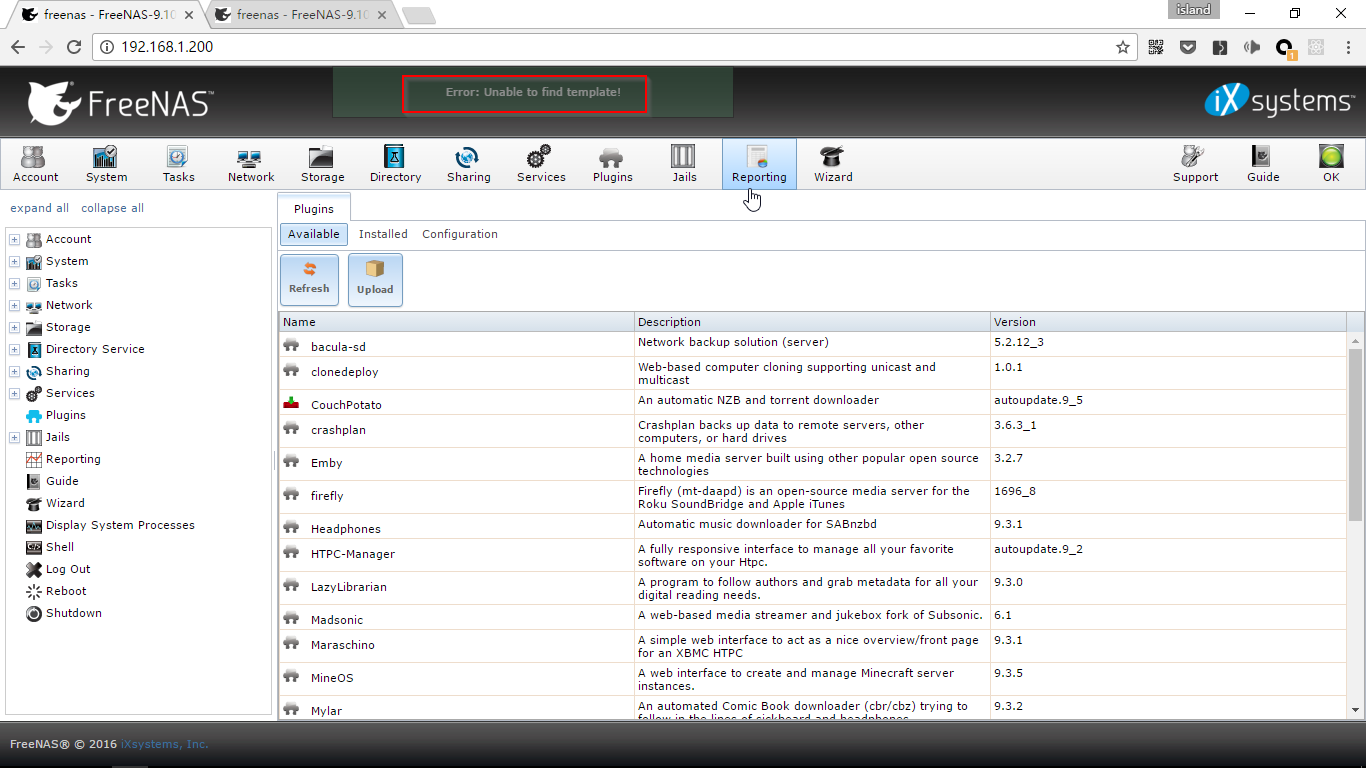Sort plugins by the Name column header
This screenshot has height=768, width=1366.
(x=456, y=322)
